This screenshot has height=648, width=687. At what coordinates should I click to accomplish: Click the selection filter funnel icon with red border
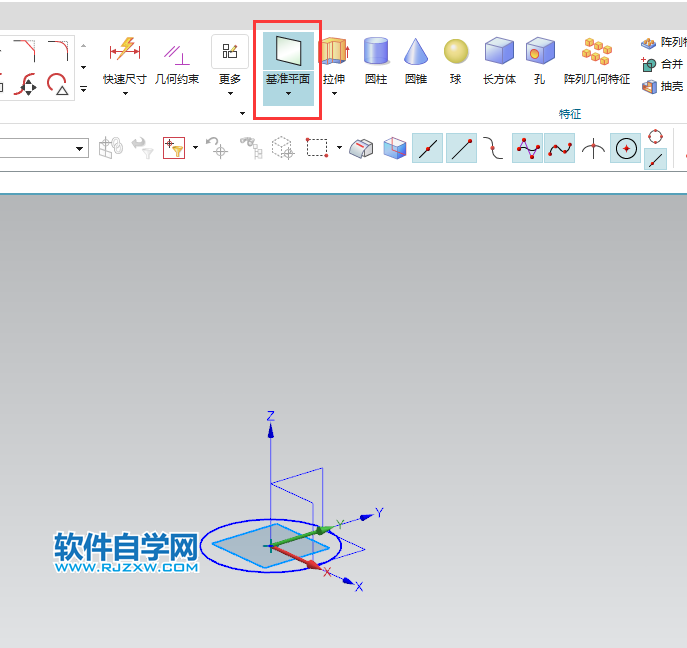(x=174, y=148)
